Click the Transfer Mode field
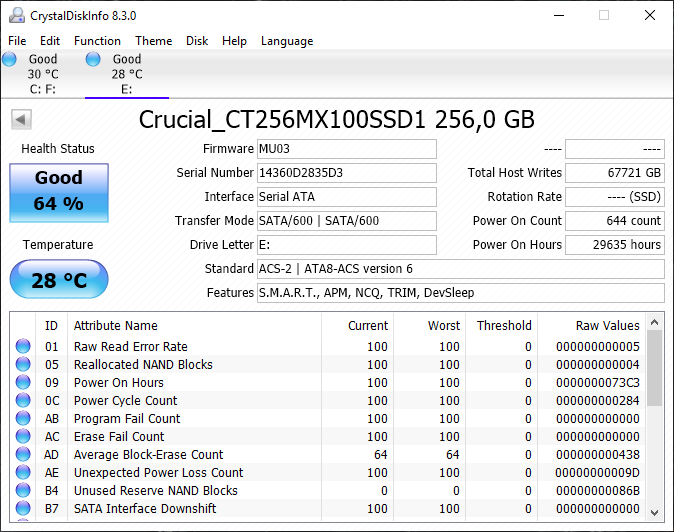The image size is (674, 532). tap(347, 221)
